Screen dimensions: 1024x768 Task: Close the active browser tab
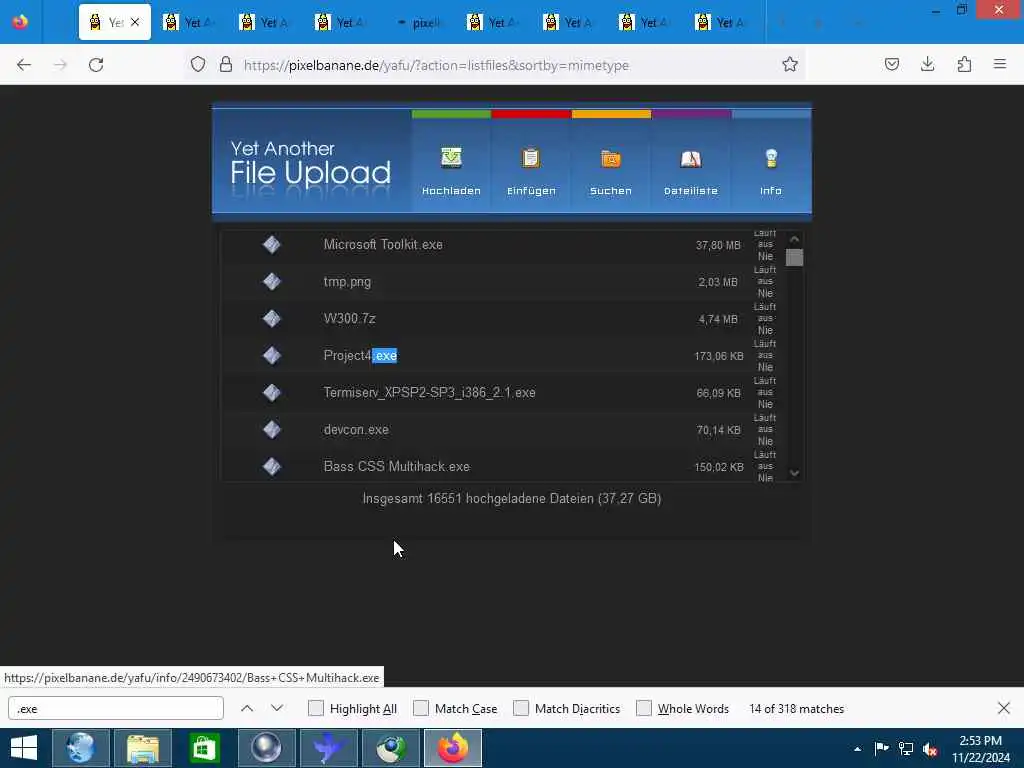[135, 22]
